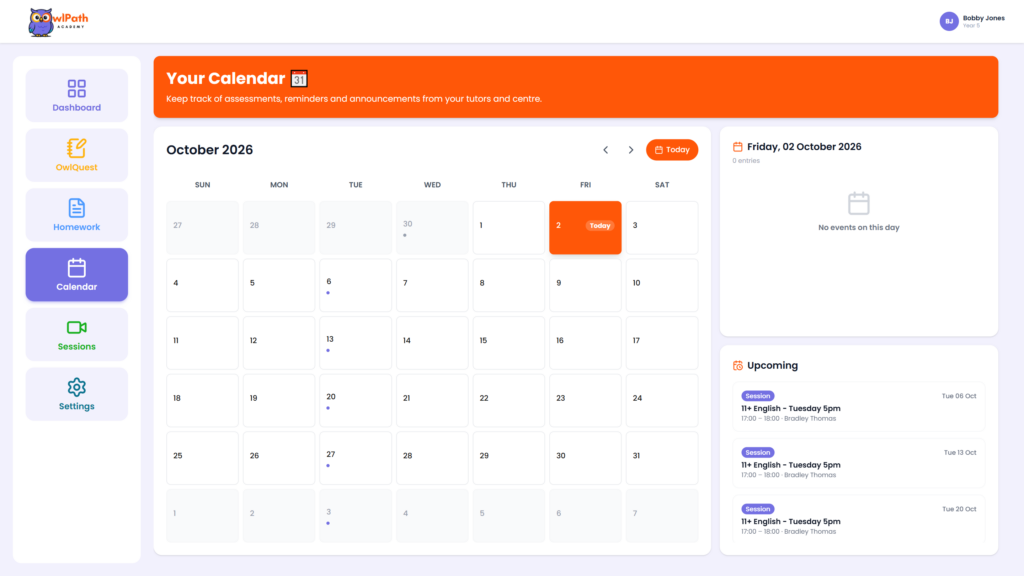
Task: Open the Tue 13 Oct session card
Action: click(859, 463)
